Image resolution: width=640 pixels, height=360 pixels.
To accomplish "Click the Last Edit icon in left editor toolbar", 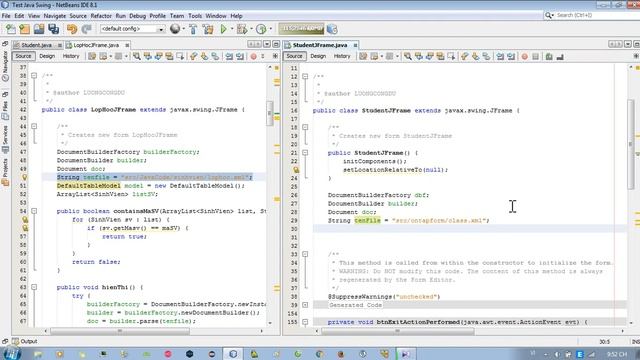I will [92, 56].
